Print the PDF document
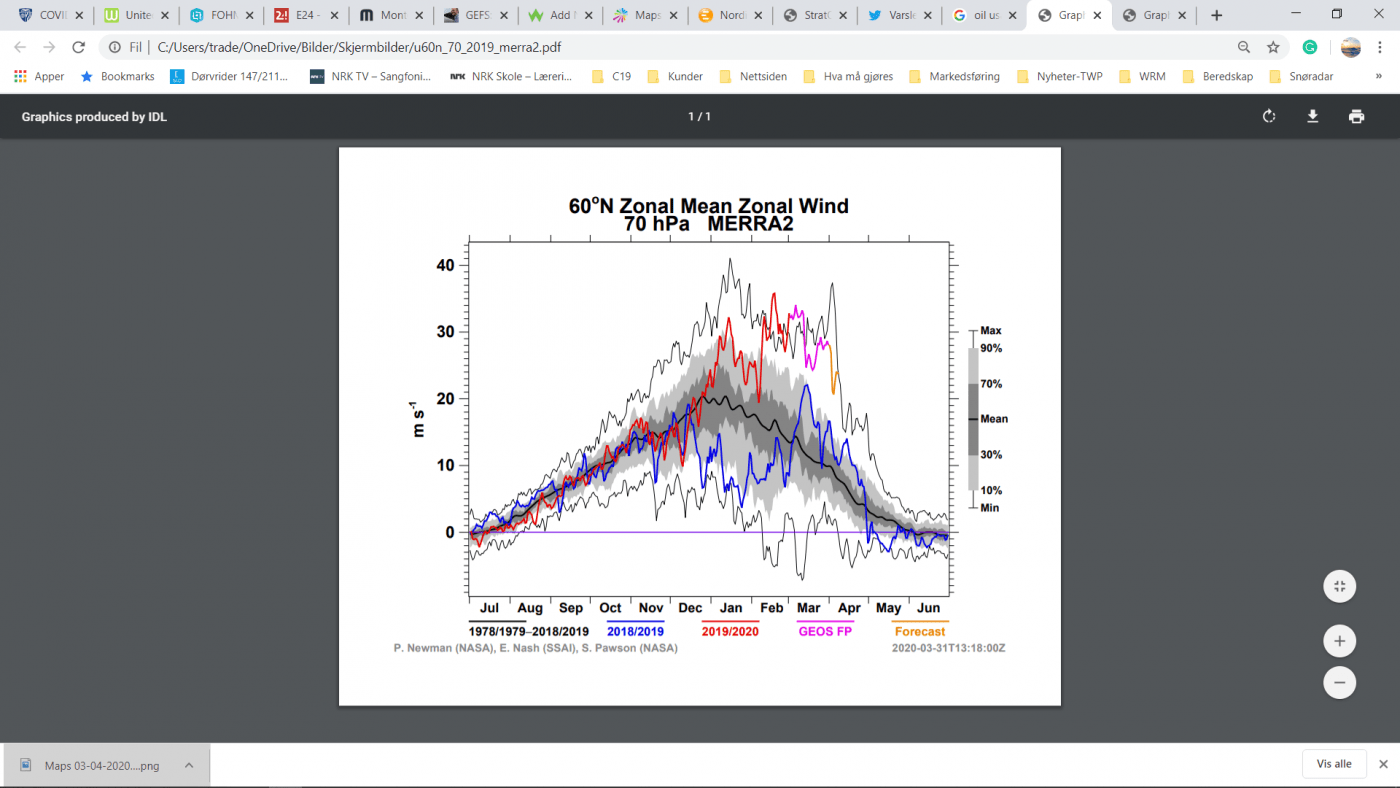This screenshot has width=1400, height=788. point(1356,116)
